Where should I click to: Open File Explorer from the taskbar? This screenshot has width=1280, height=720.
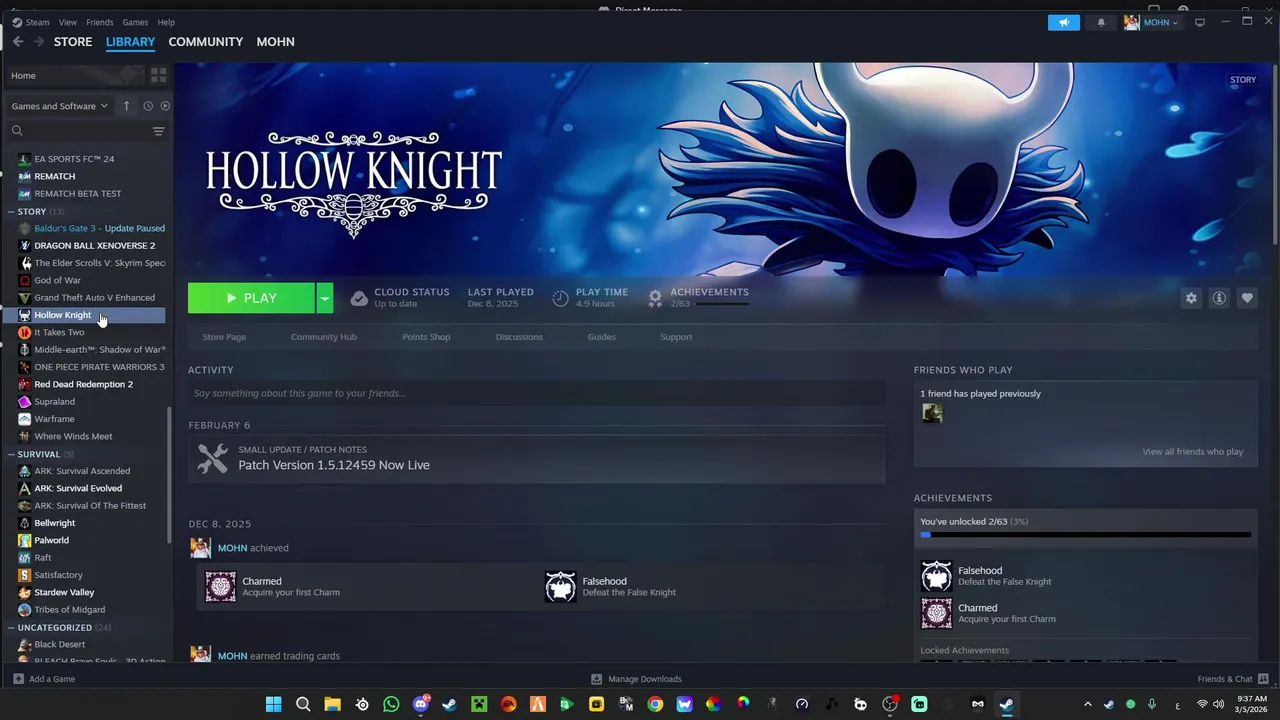click(x=332, y=704)
